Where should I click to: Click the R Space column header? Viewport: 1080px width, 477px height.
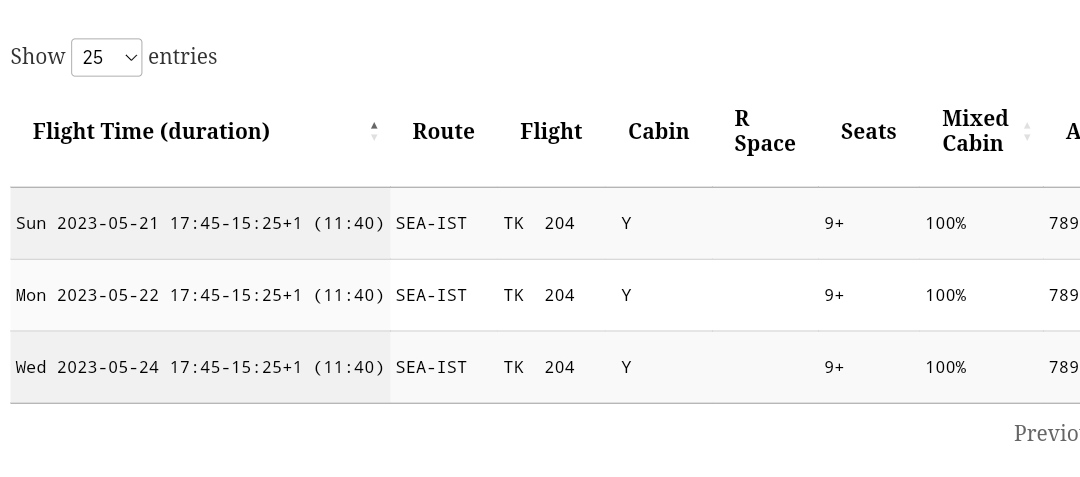764,131
